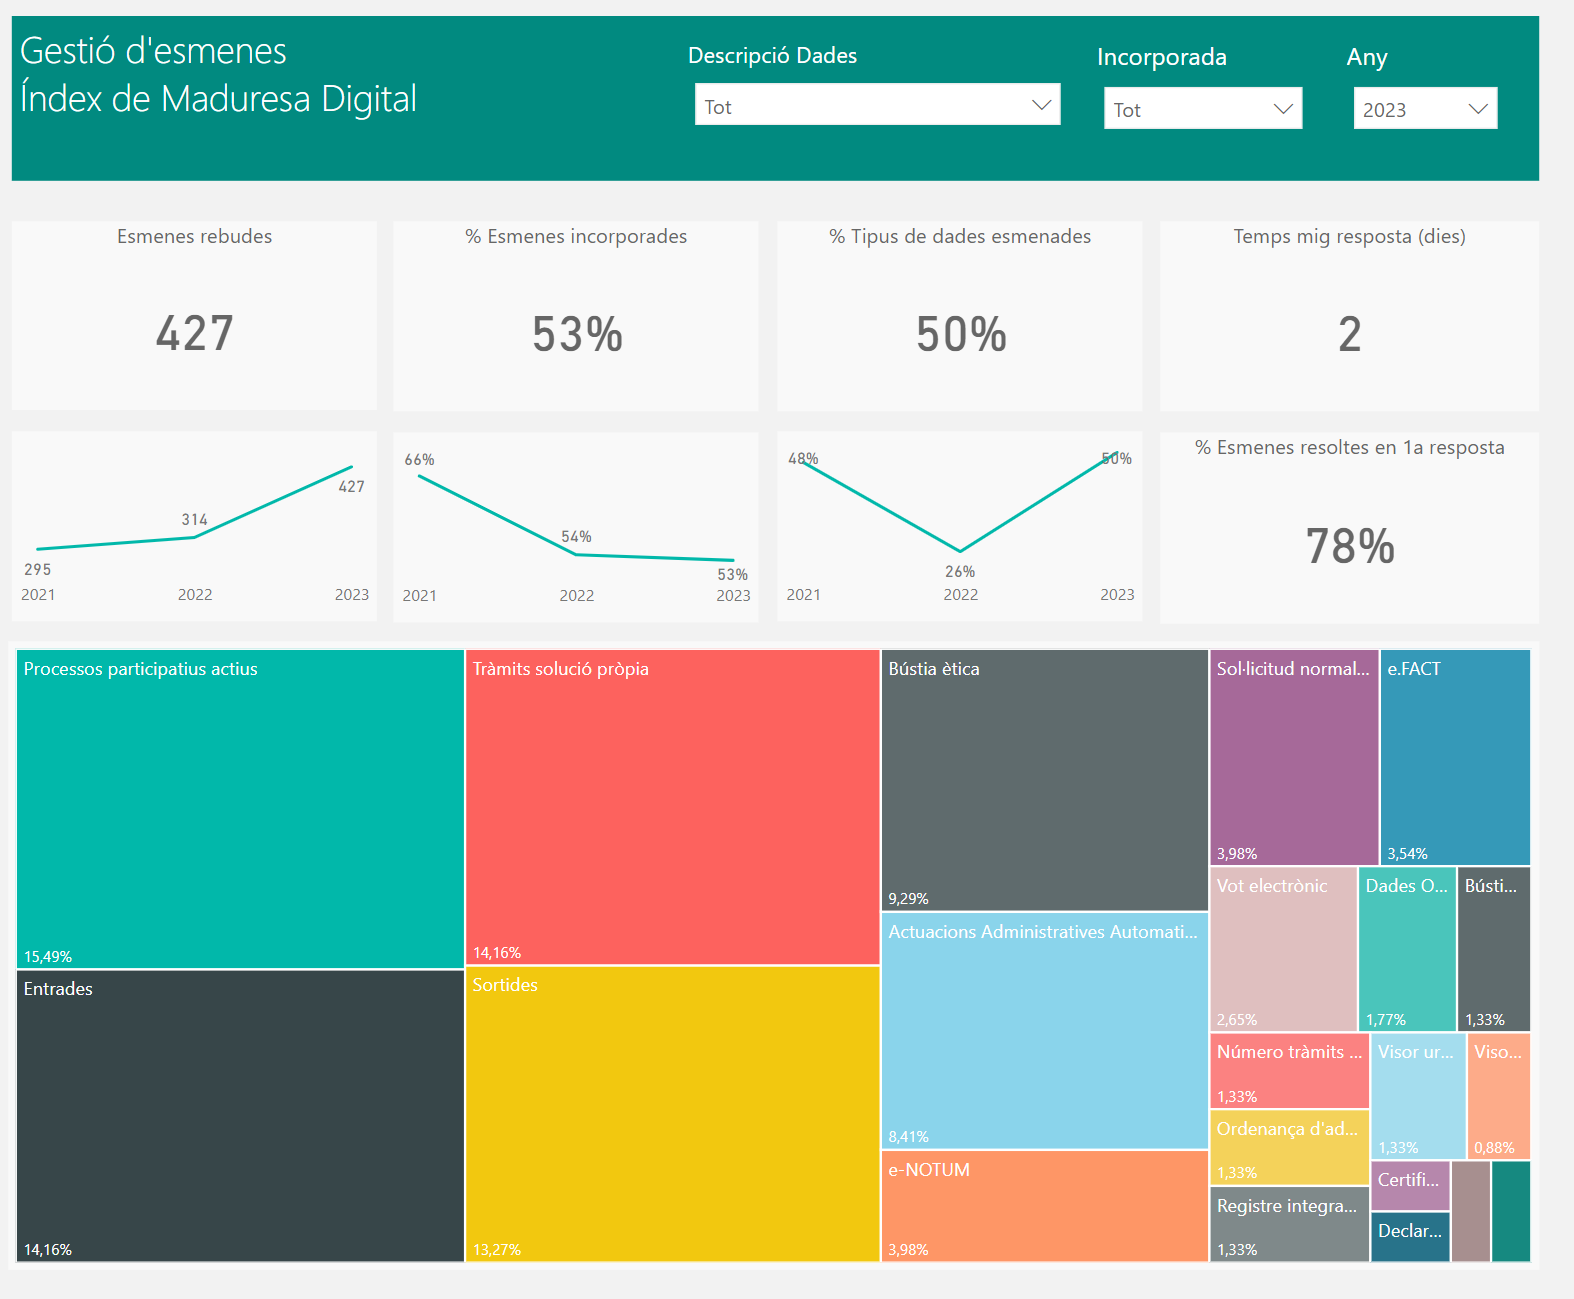The width and height of the screenshot is (1574, 1299).
Task: Open the Any year dropdown
Action: [1424, 109]
